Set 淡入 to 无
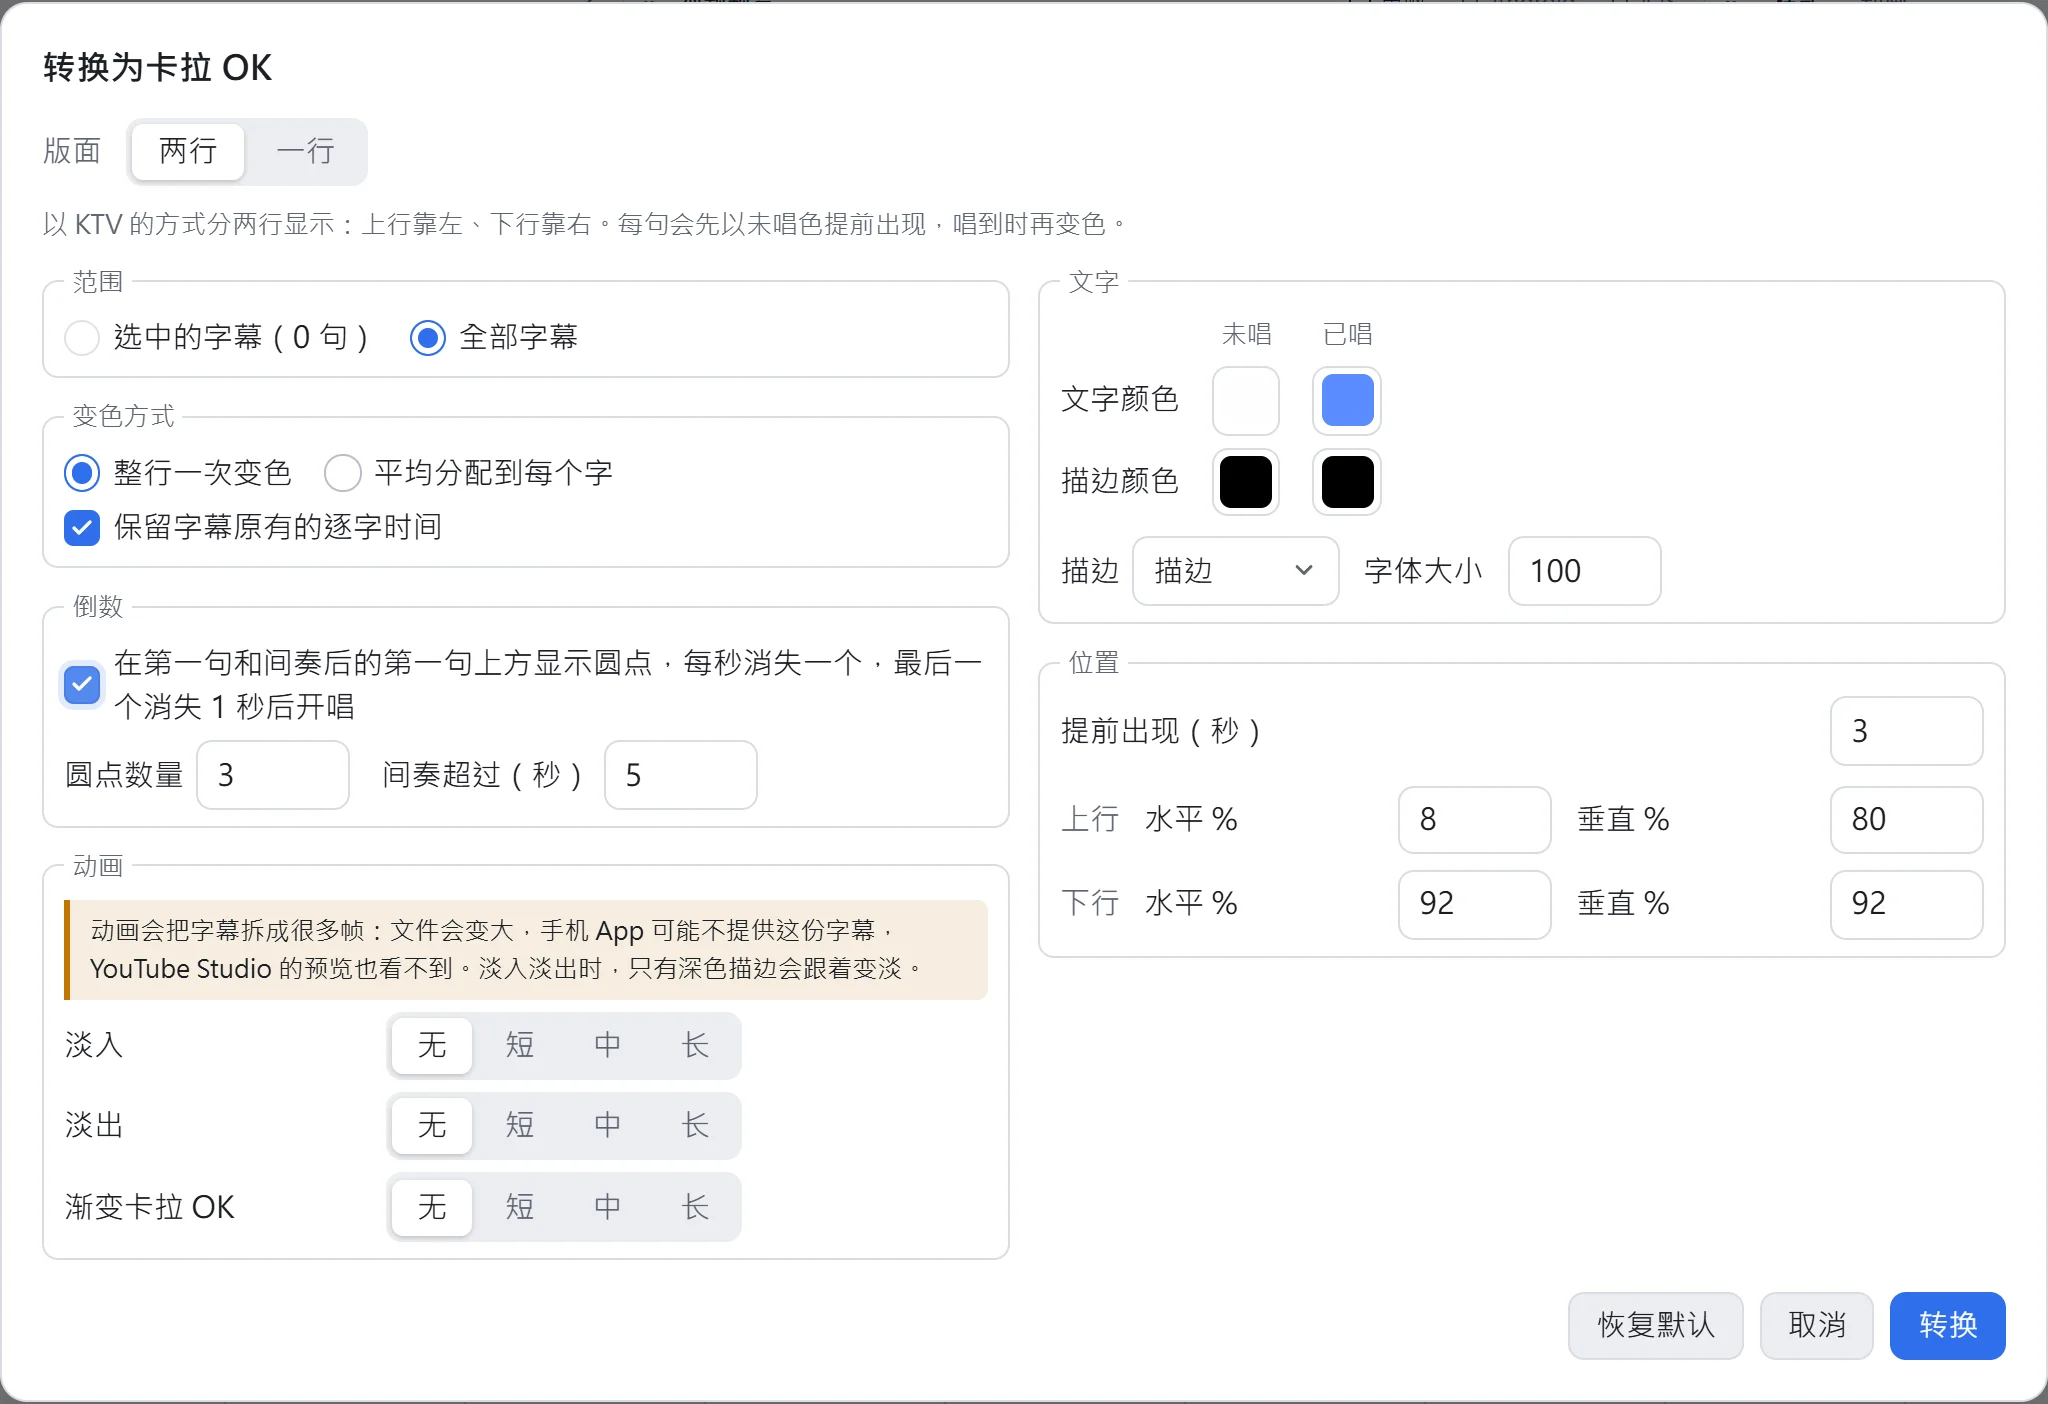2048x1404 pixels. click(432, 1046)
